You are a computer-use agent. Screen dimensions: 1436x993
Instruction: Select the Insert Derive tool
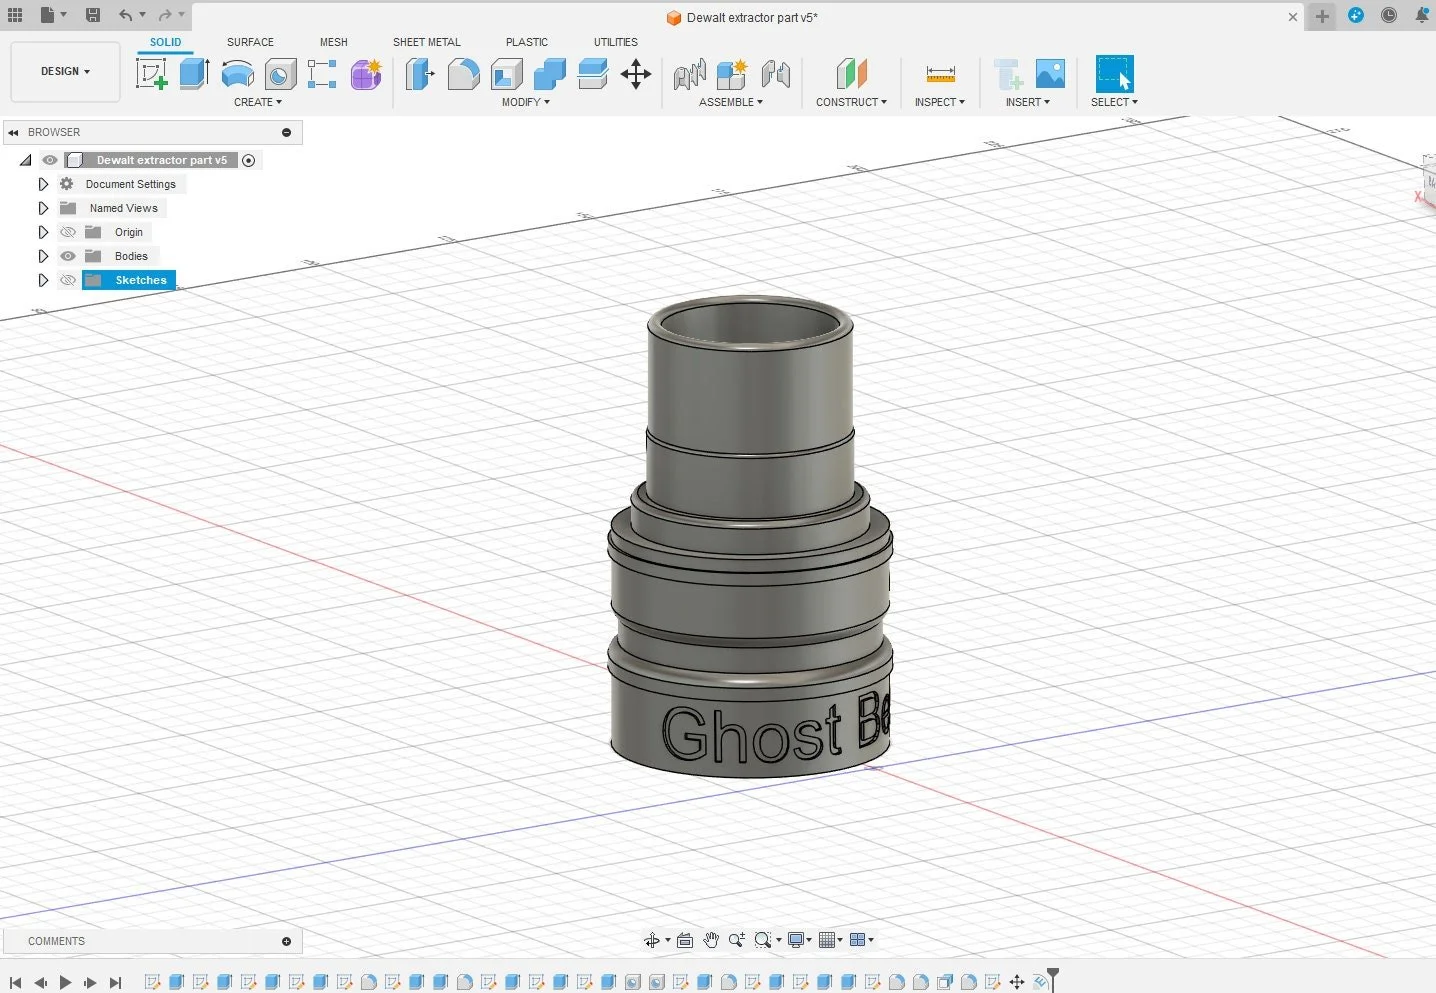point(1008,74)
